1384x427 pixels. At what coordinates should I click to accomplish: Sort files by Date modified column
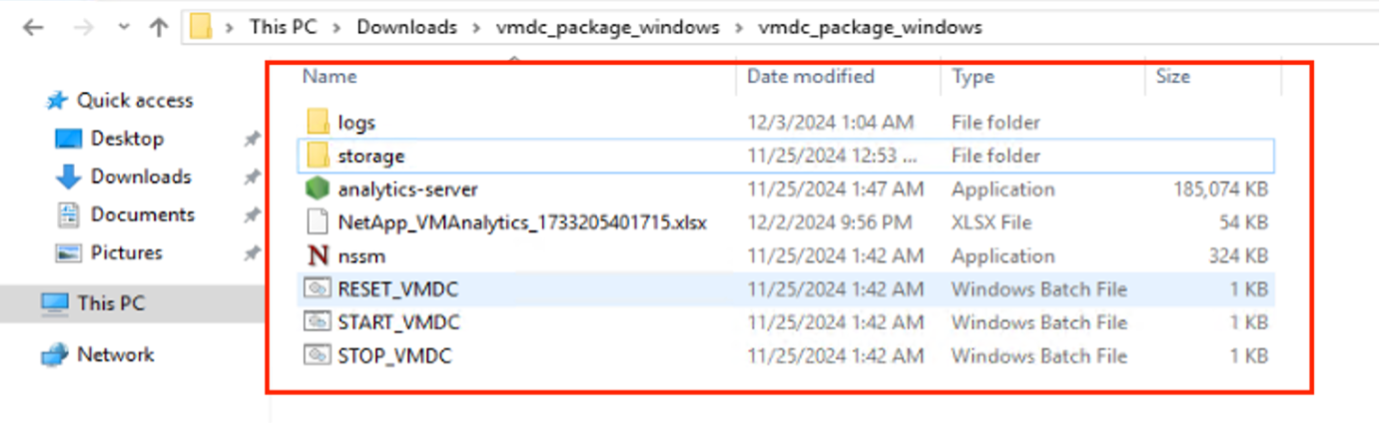(810, 76)
